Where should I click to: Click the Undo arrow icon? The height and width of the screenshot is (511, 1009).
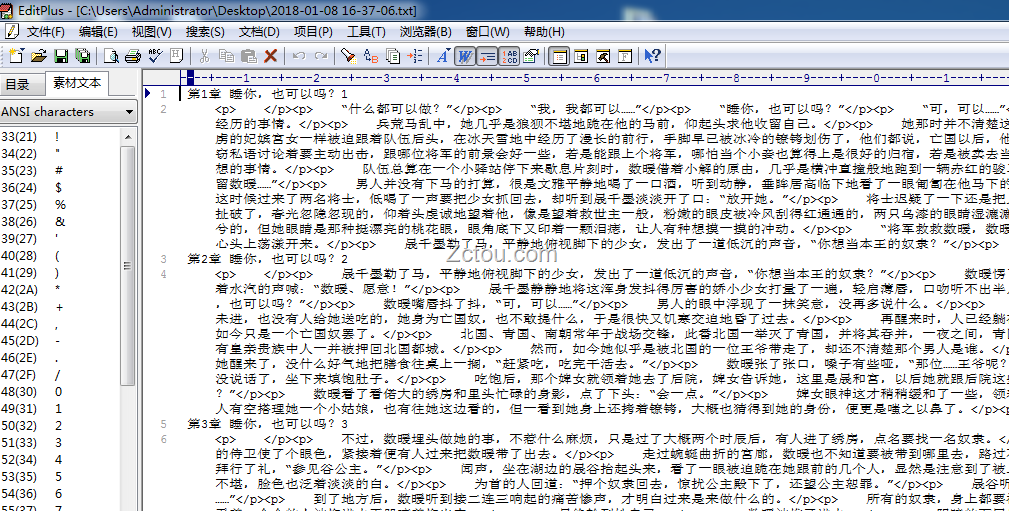pyautogui.click(x=299, y=56)
